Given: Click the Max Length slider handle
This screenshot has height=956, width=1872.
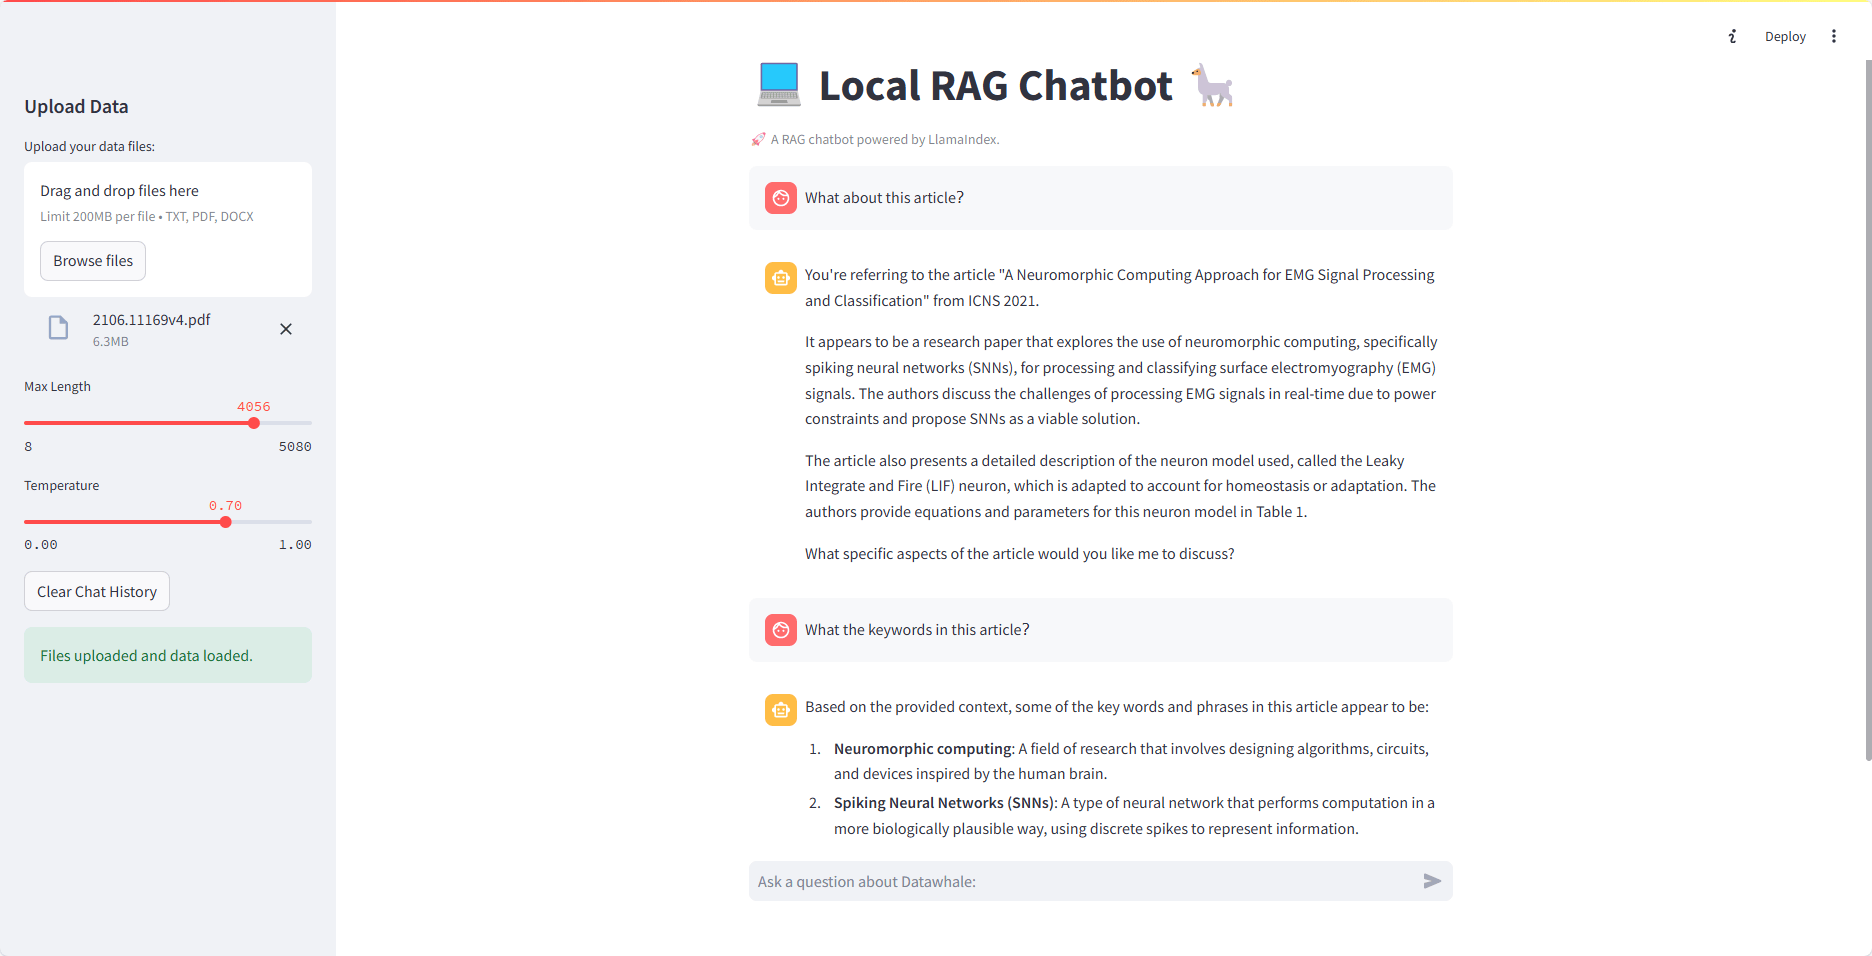Looking at the screenshot, I should tap(254, 423).
